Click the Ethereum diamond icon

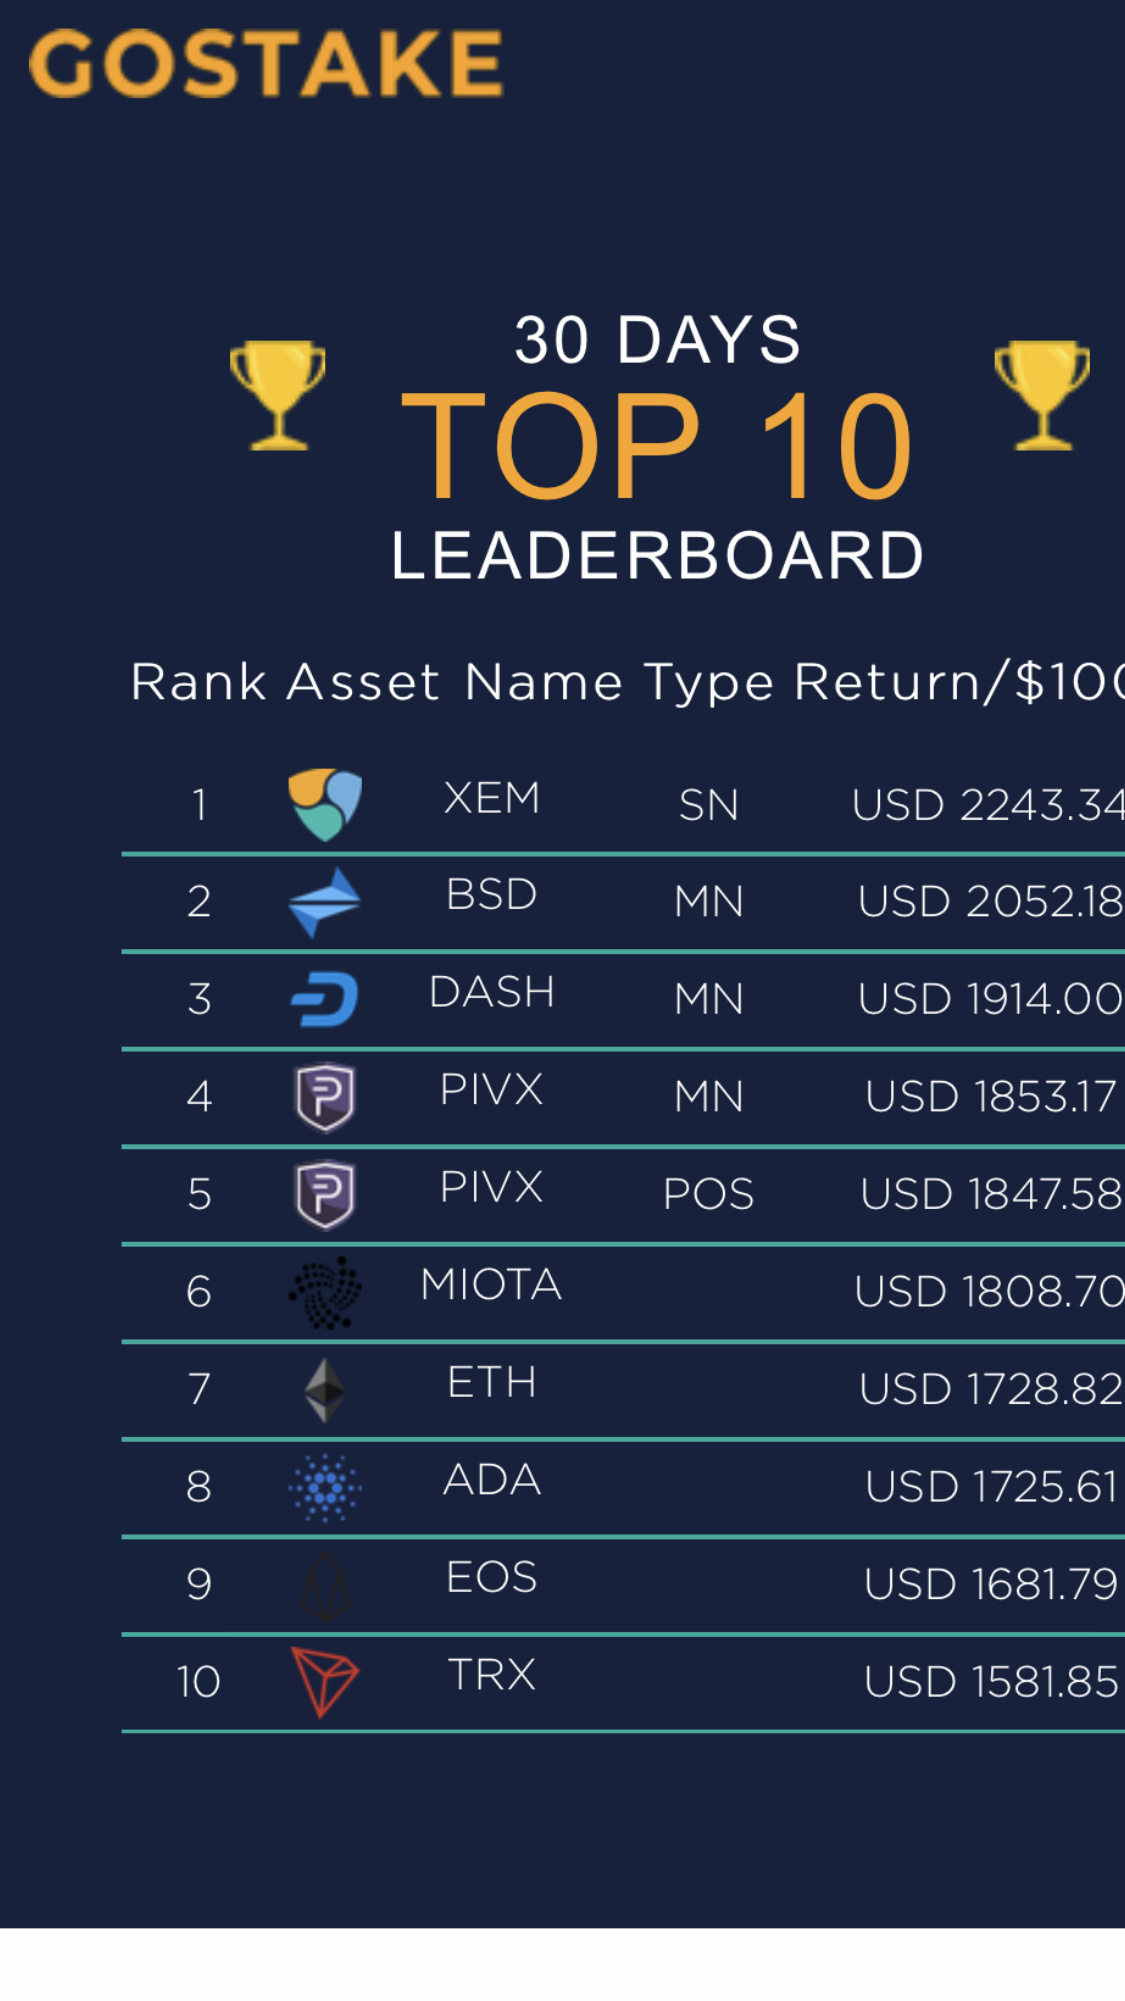[325, 1390]
